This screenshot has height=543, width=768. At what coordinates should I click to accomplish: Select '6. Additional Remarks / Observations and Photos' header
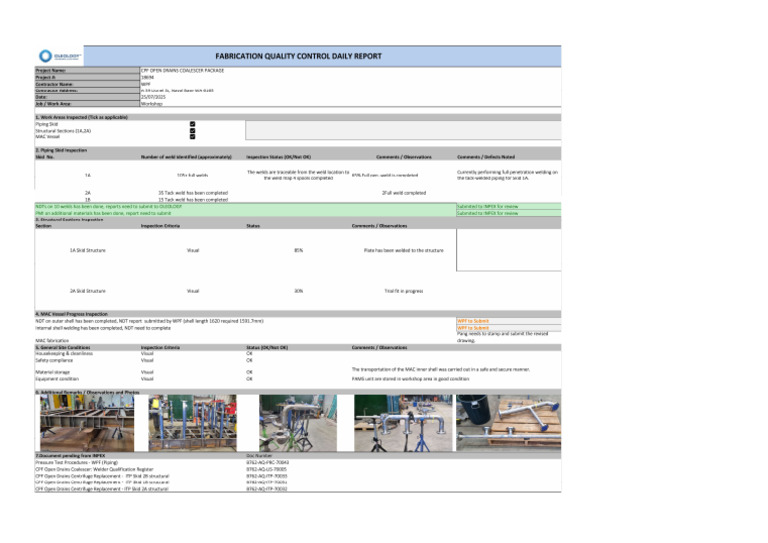click(x=298, y=392)
